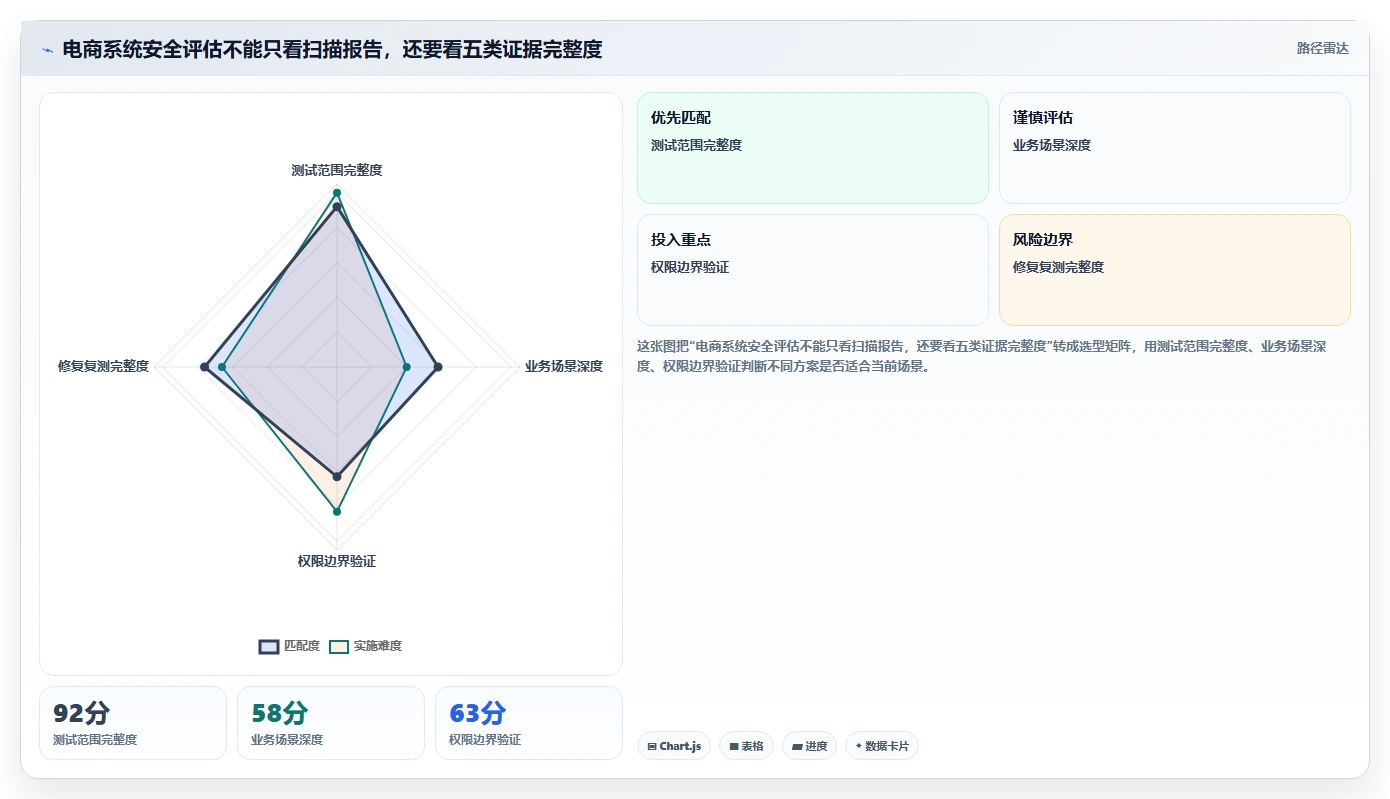Click the 表格 tag chip
This screenshot has height=799, width=1390.
746,746
